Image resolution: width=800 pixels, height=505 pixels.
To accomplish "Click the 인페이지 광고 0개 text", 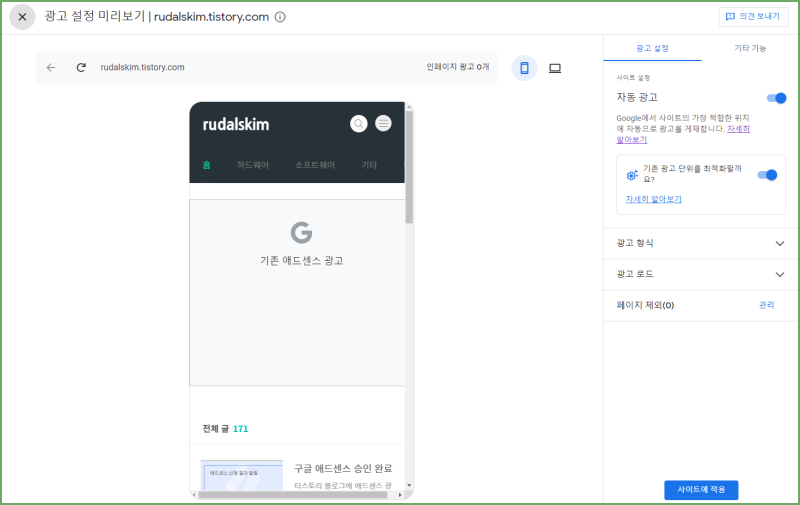I will [458, 67].
